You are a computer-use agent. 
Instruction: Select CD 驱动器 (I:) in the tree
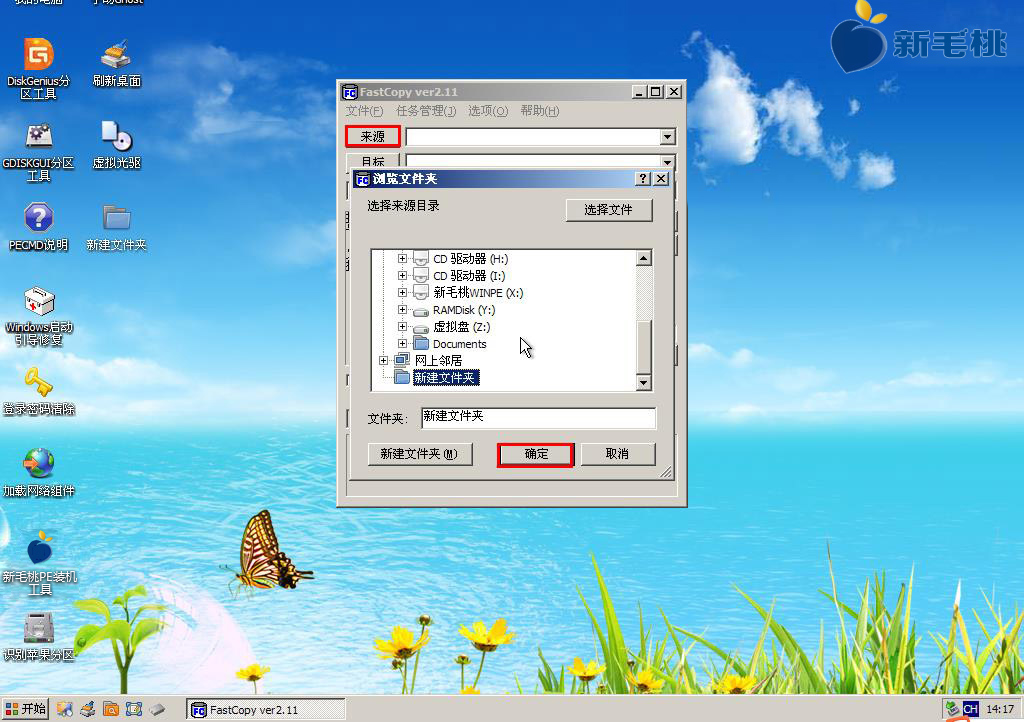[469, 275]
